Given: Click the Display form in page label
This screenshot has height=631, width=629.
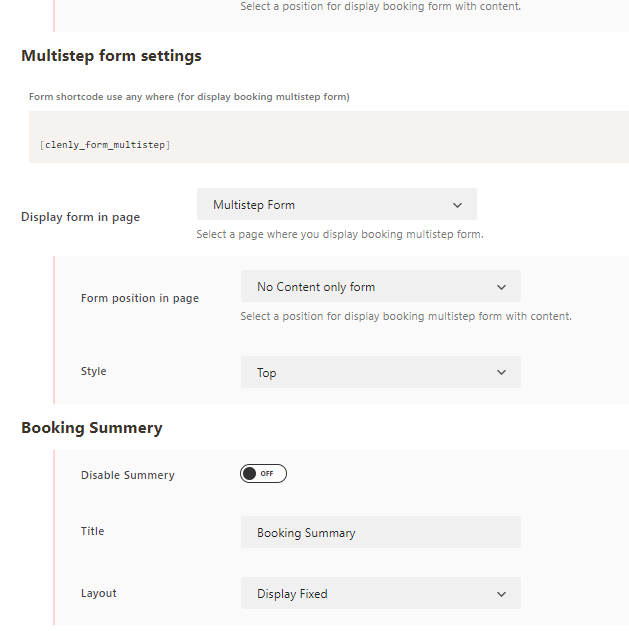Looking at the screenshot, I should coord(80,217).
